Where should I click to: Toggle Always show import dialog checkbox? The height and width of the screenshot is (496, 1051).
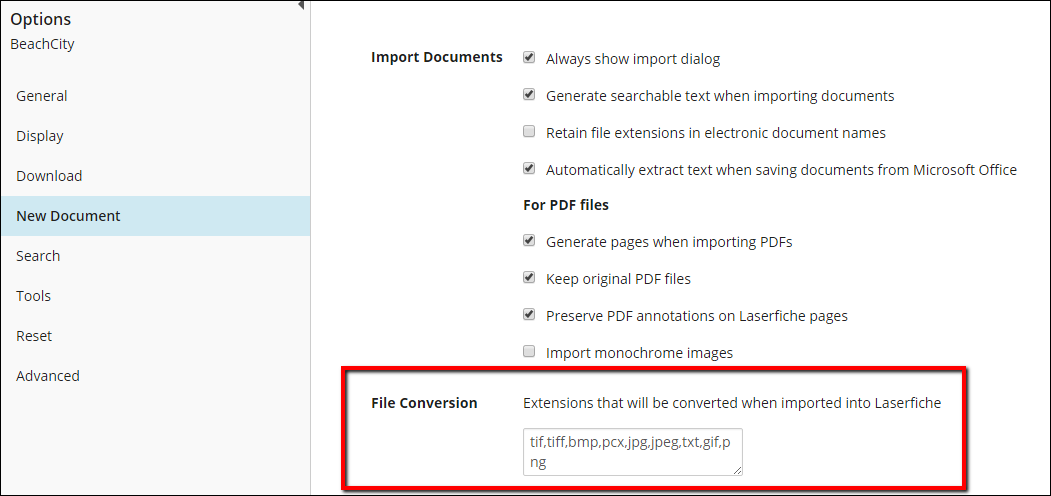[x=529, y=58]
